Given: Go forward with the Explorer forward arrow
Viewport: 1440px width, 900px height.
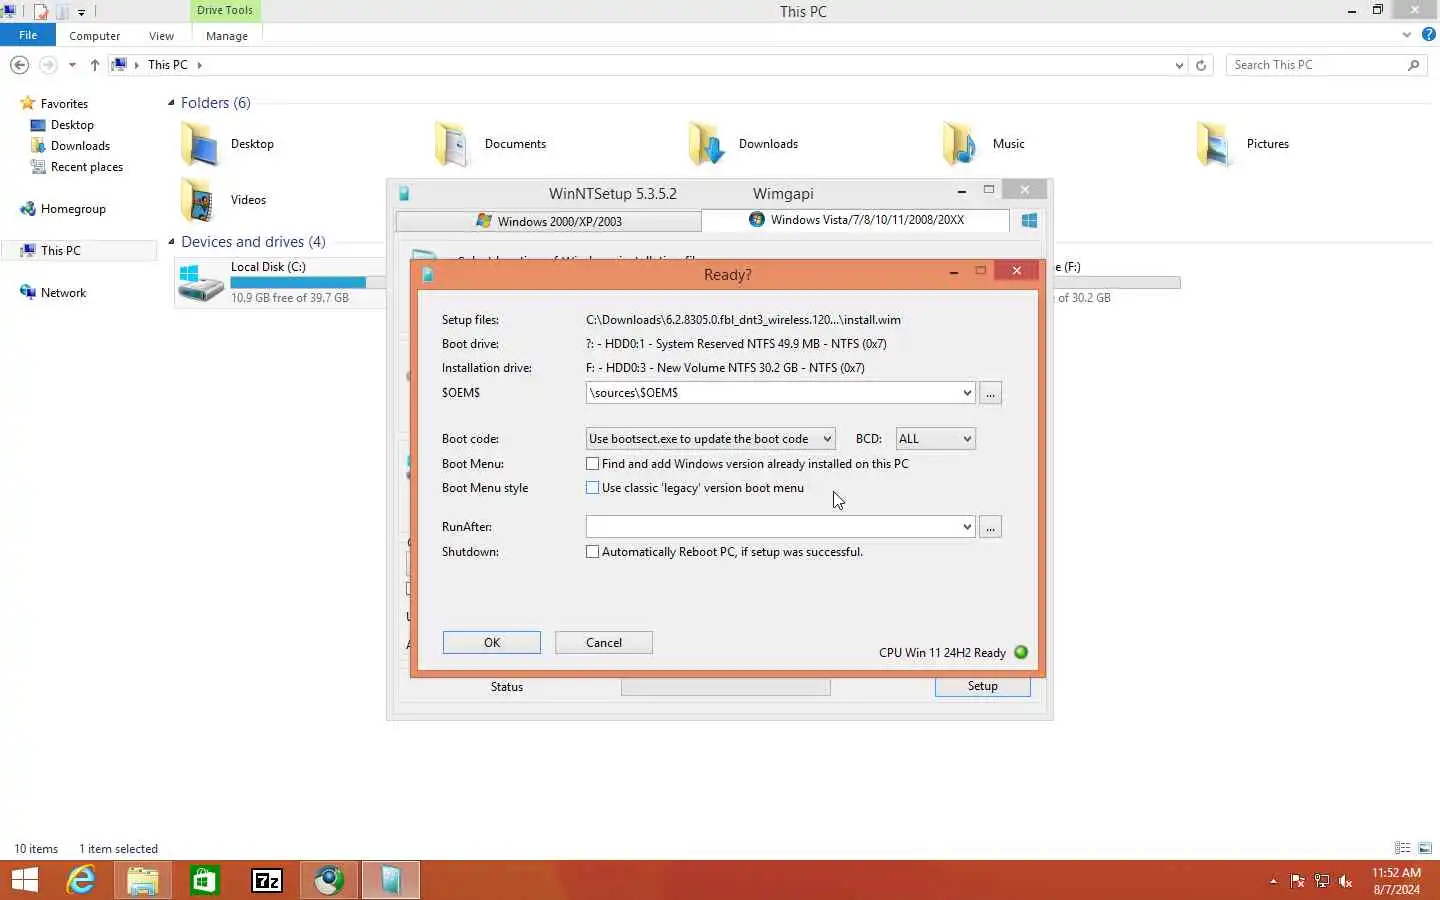Looking at the screenshot, I should [x=47, y=65].
